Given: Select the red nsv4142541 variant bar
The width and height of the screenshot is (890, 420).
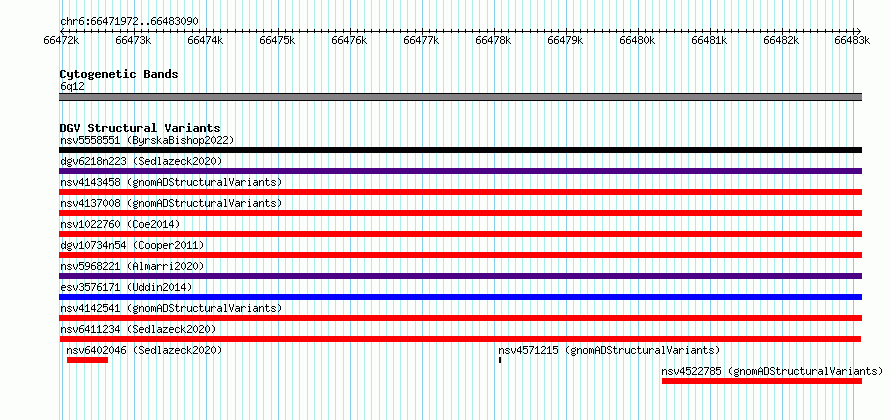Looking at the screenshot, I should click(460, 318).
